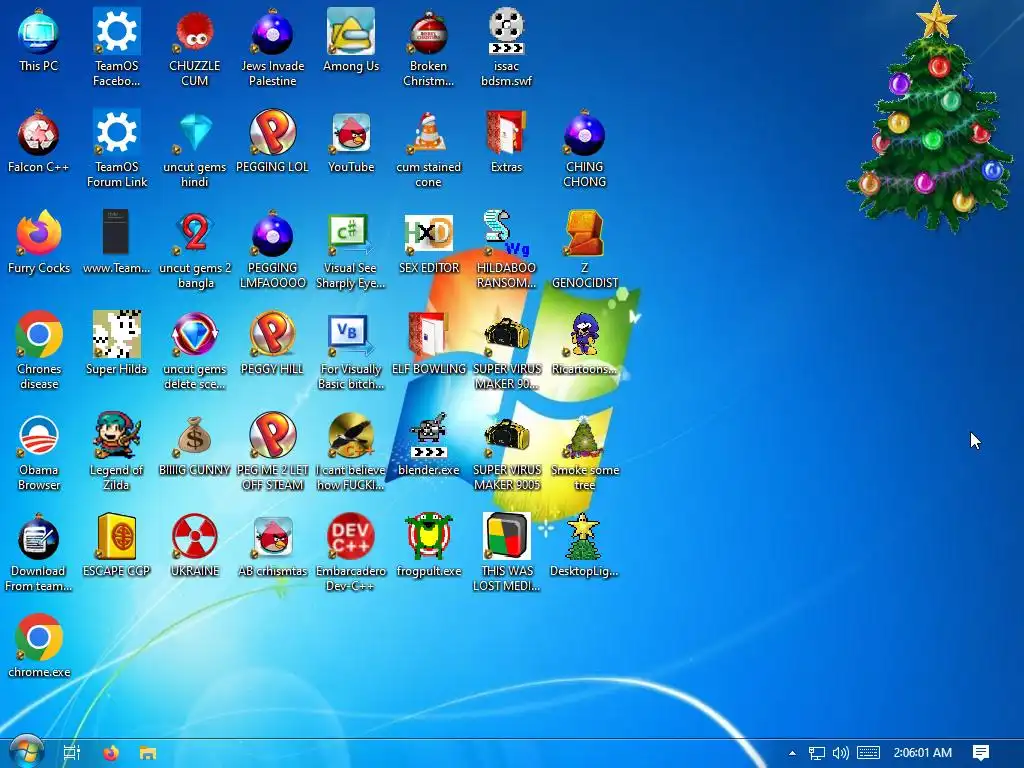Select the blender.exe icon
This screenshot has height=768, width=1024.
[428, 445]
